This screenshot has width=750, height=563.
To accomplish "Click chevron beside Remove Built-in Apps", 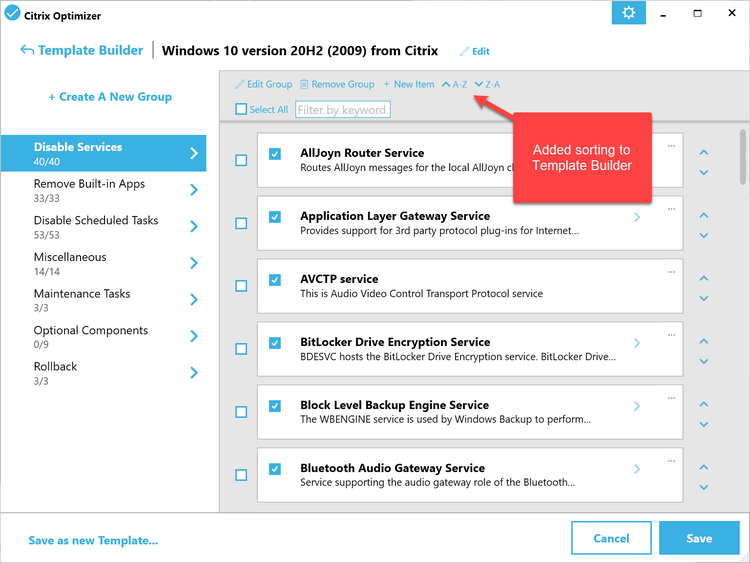I will tap(194, 190).
